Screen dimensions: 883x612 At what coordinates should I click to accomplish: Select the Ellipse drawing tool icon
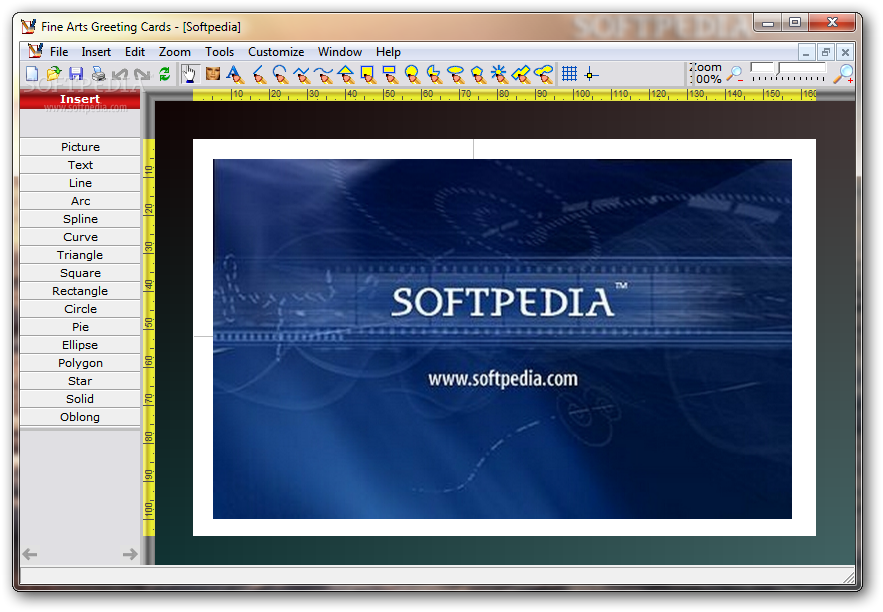(x=456, y=74)
